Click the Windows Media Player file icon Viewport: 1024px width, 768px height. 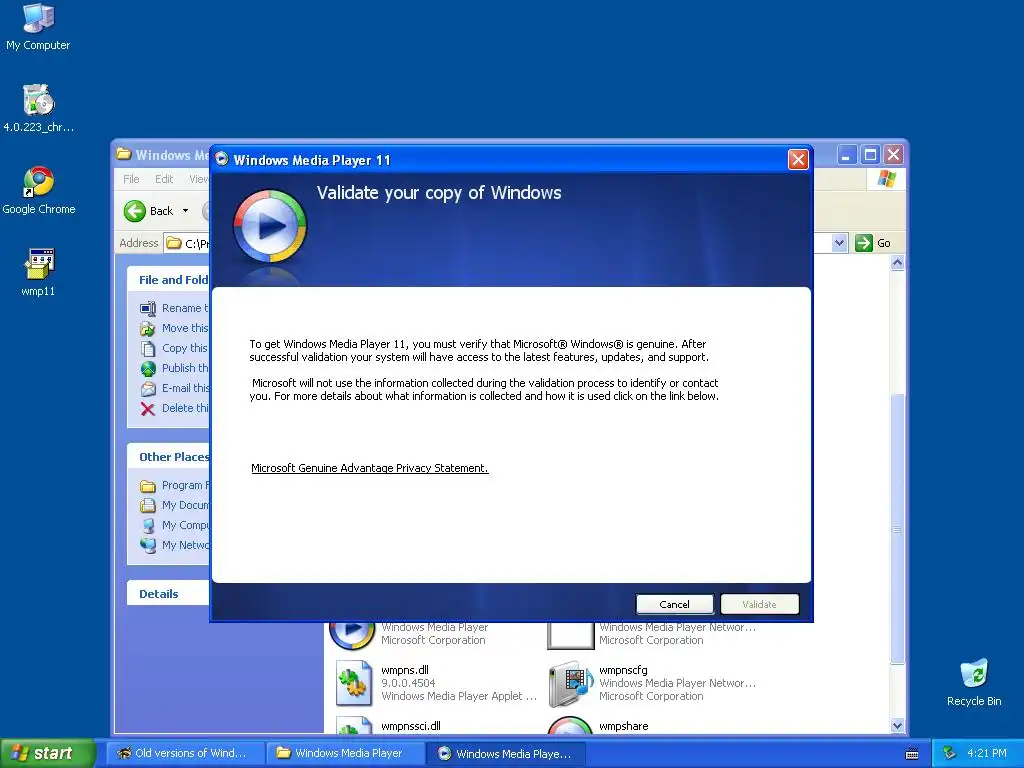(x=352, y=635)
